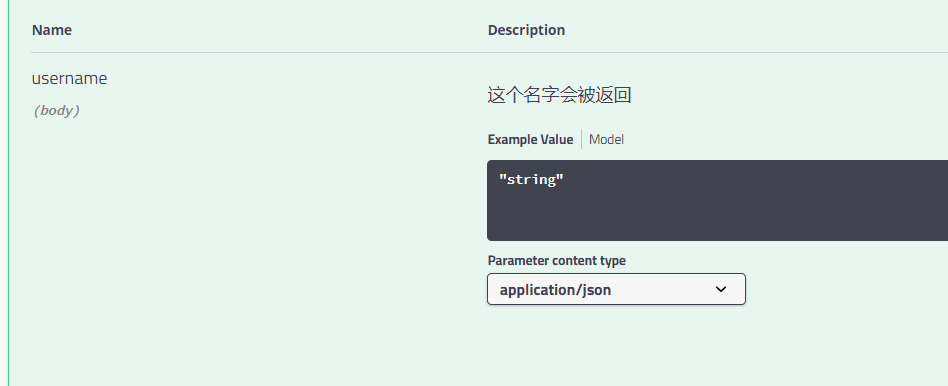Click the Name column header
This screenshot has height=386, width=948.
click(52, 30)
